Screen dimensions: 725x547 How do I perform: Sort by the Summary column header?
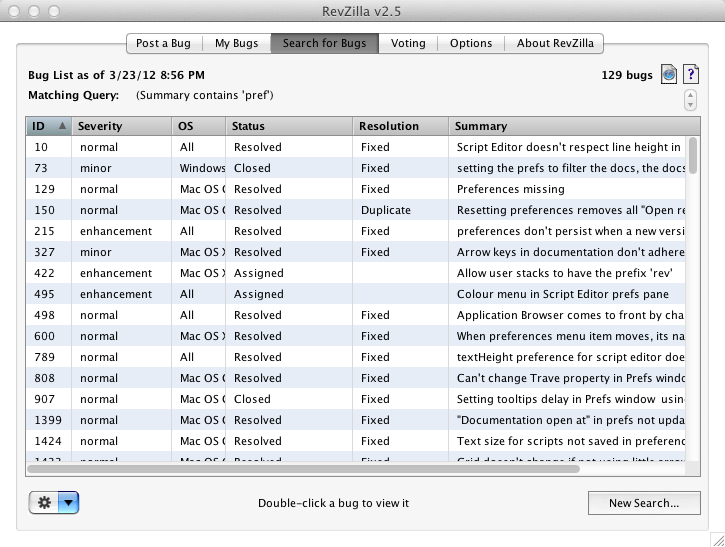coord(574,126)
